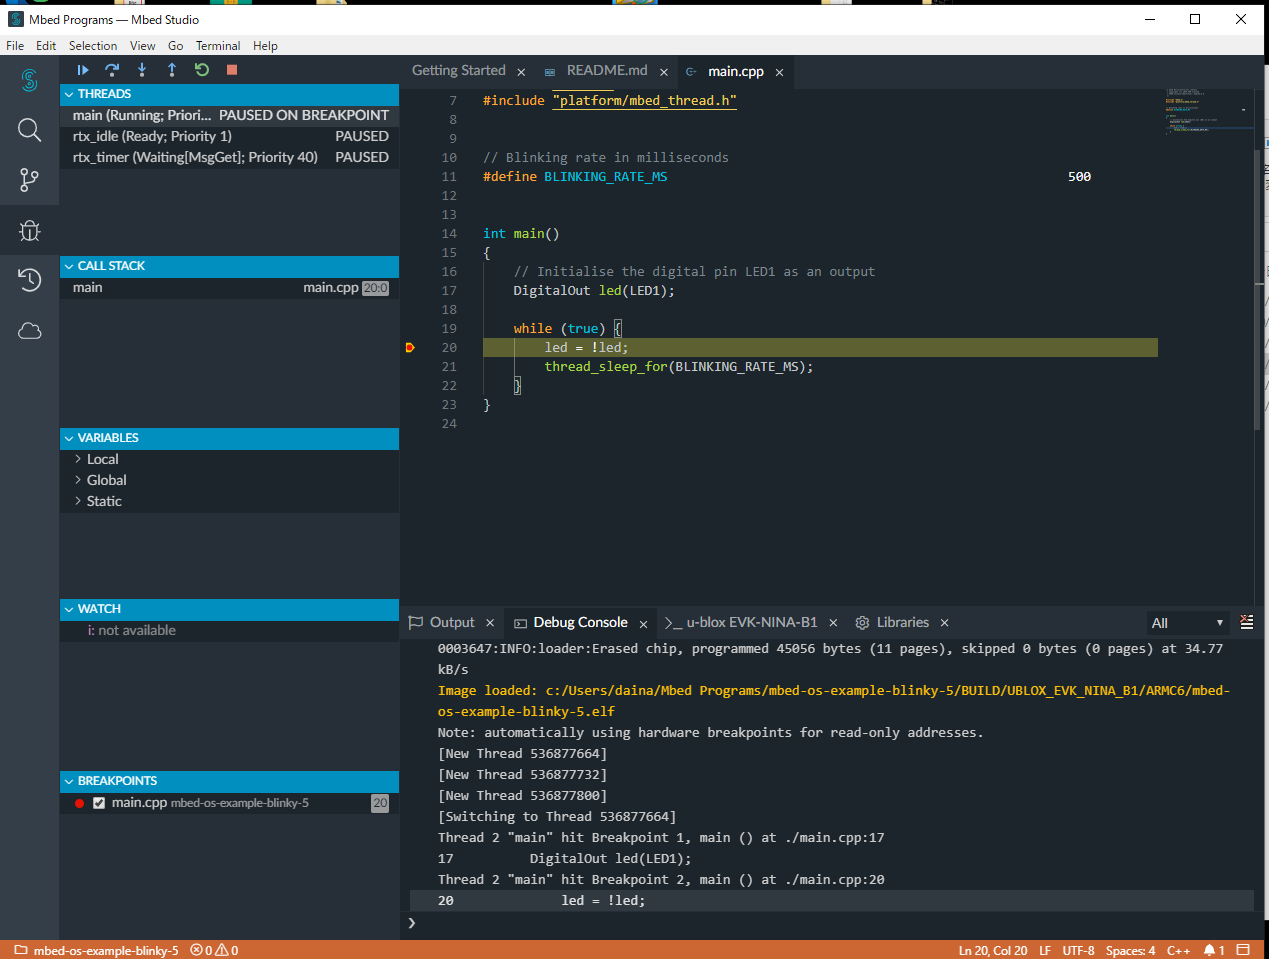Click the Step Over debug icon

click(x=112, y=70)
